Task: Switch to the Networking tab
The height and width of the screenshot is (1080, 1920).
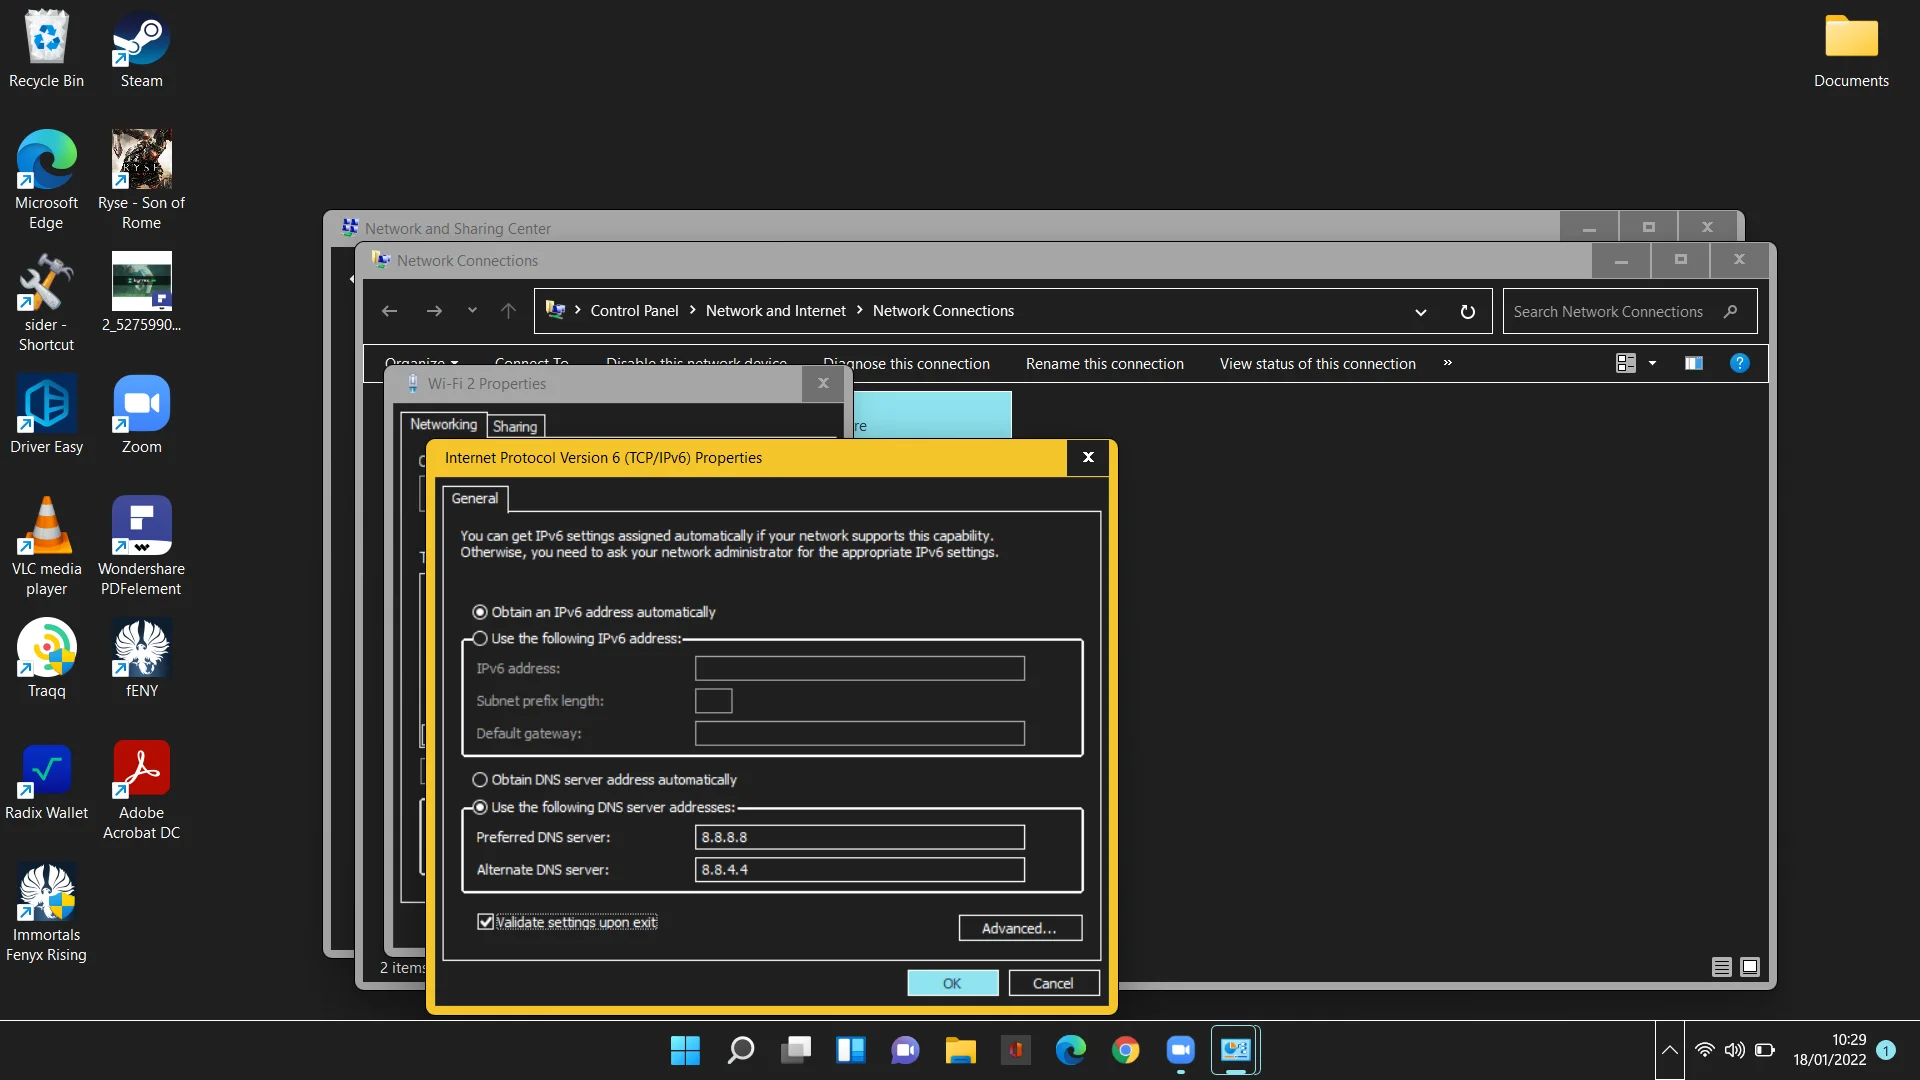Action: [444, 423]
